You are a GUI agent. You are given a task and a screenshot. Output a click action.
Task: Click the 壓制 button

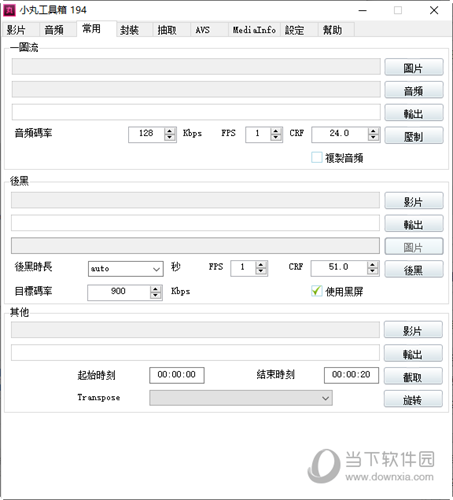click(x=414, y=136)
